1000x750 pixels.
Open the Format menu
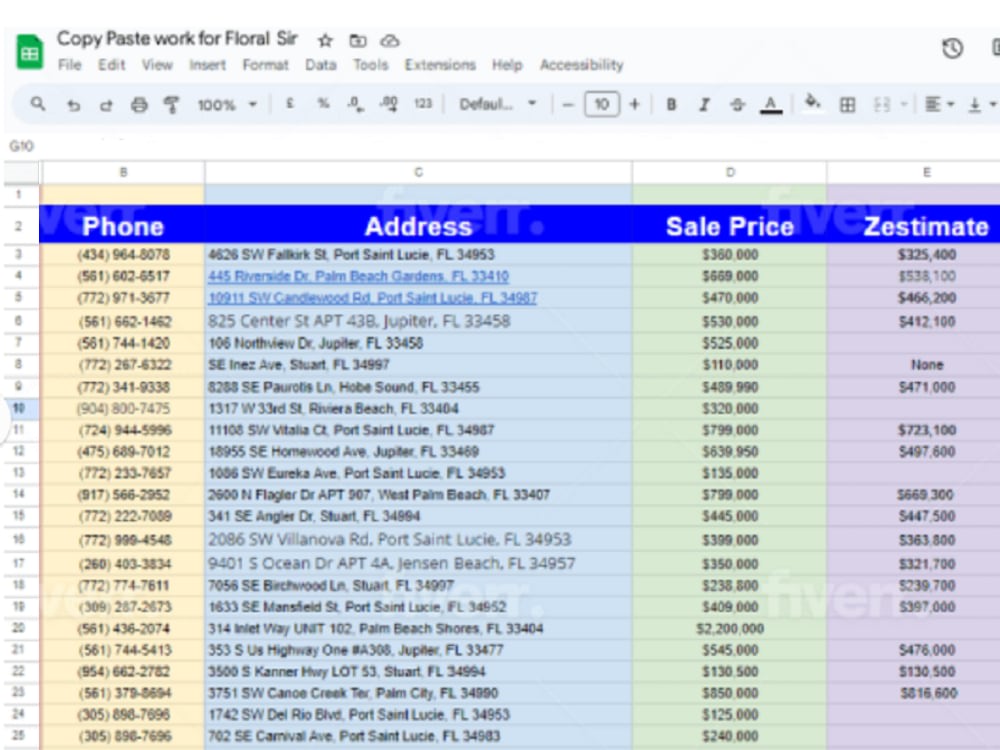(x=265, y=65)
